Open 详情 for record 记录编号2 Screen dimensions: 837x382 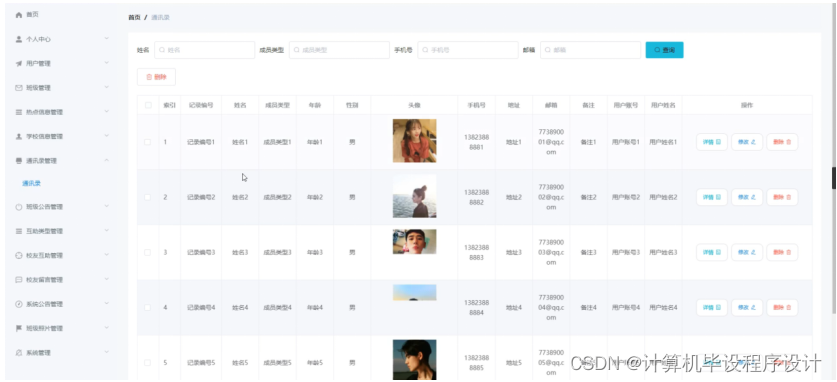[712, 197]
